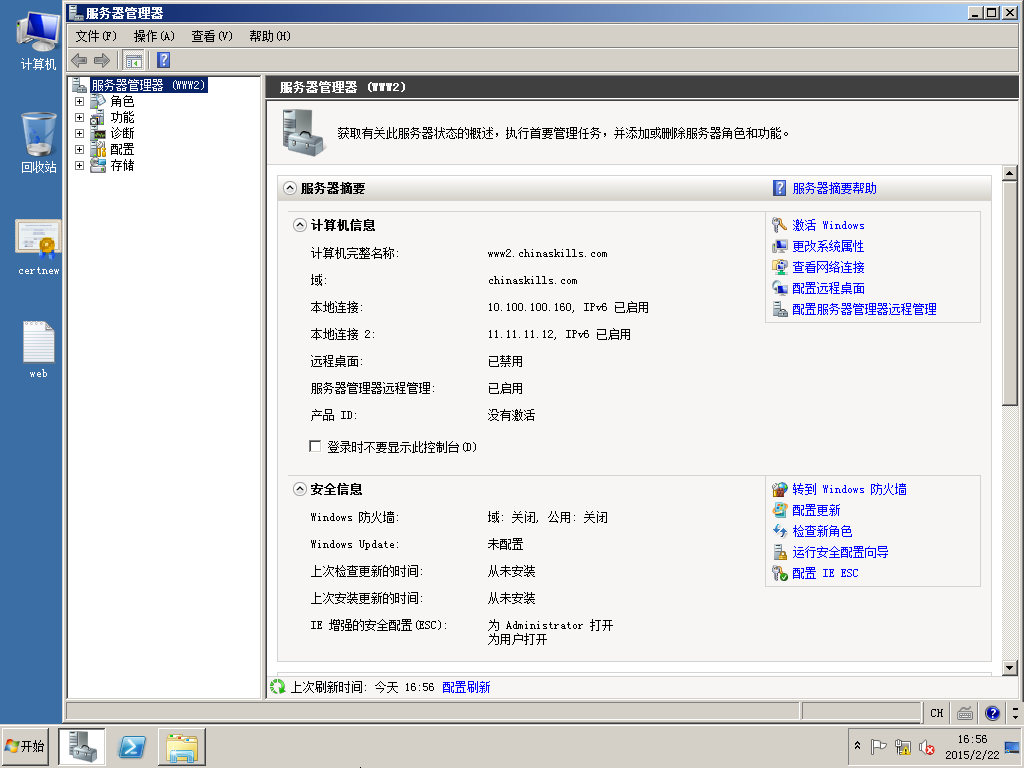Open Windows Explorer from the taskbar
This screenshot has height=768, width=1024.
tap(182, 747)
